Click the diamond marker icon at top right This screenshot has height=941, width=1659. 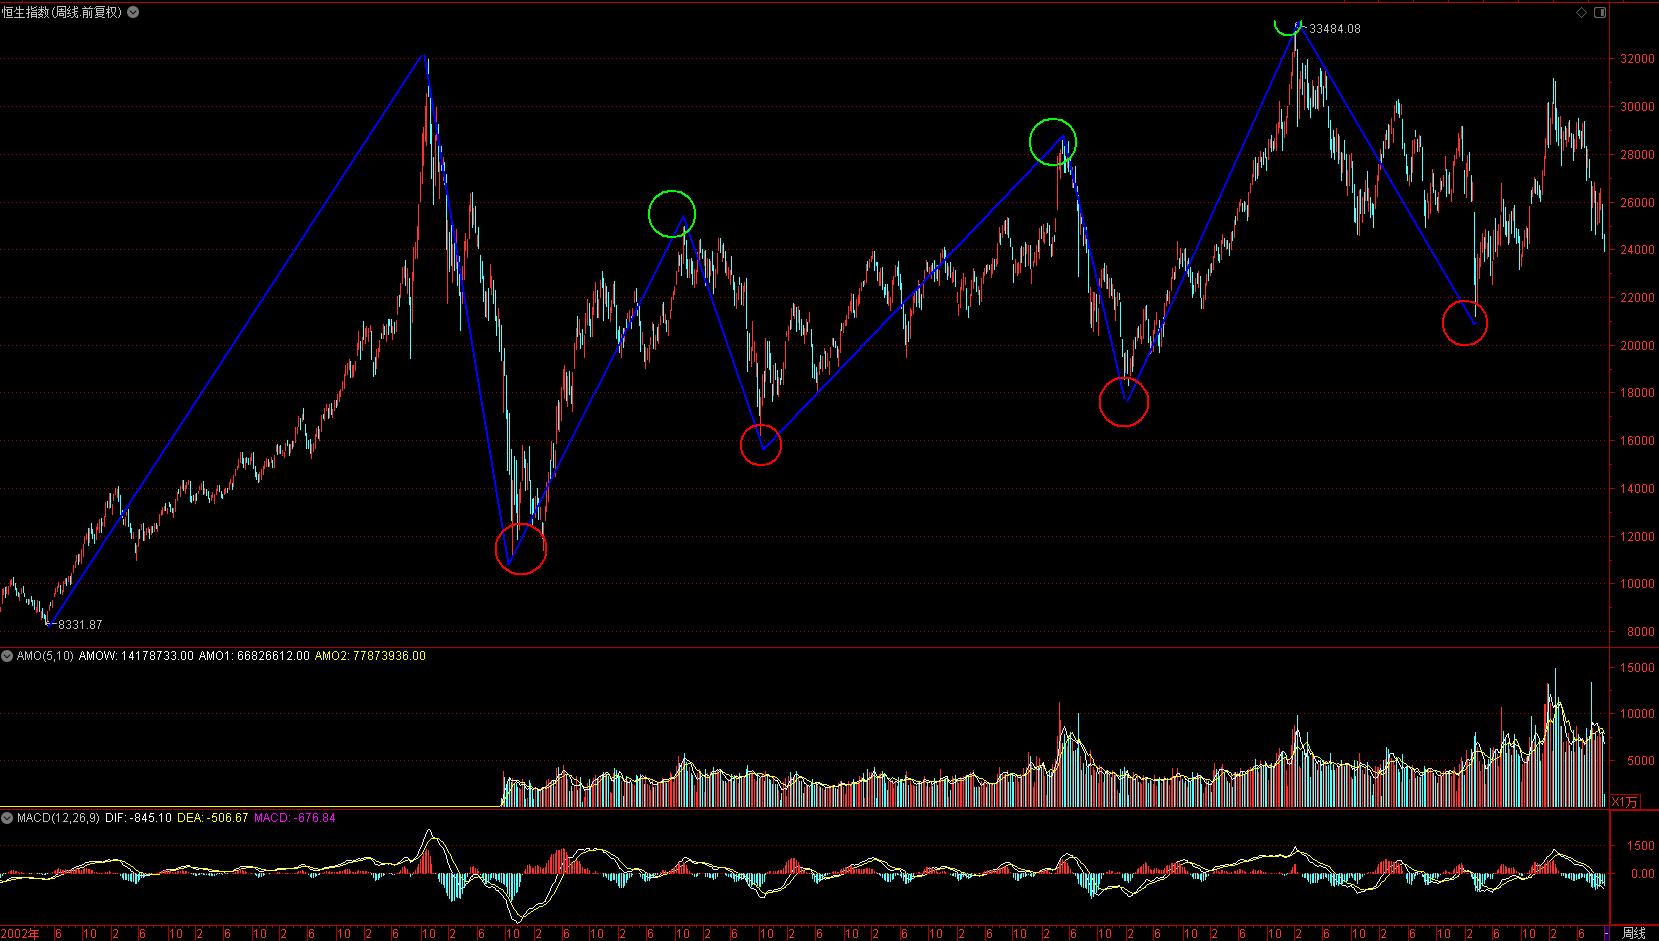[x=1581, y=12]
